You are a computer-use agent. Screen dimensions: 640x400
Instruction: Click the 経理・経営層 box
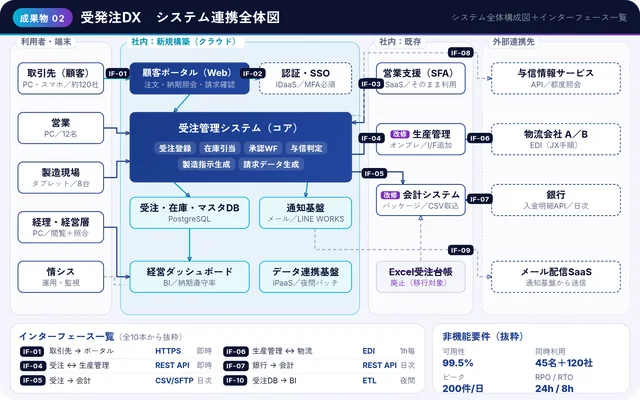pos(61,227)
